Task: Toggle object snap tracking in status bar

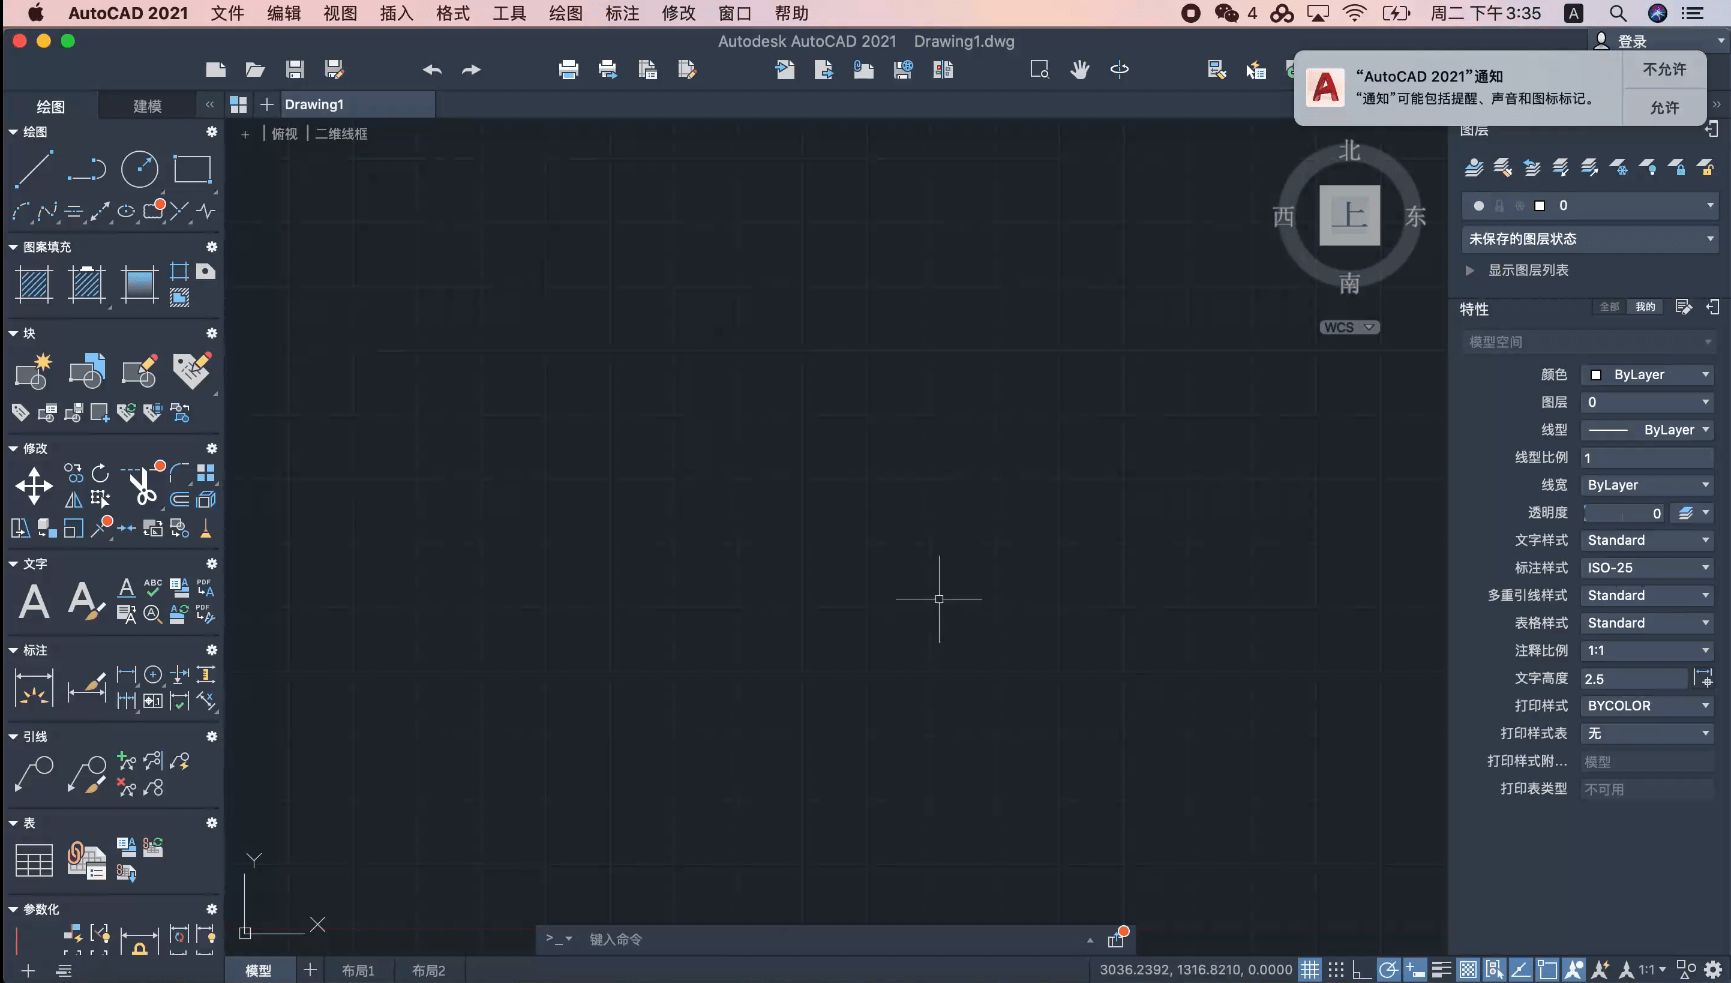Action: pyautogui.click(x=1521, y=969)
